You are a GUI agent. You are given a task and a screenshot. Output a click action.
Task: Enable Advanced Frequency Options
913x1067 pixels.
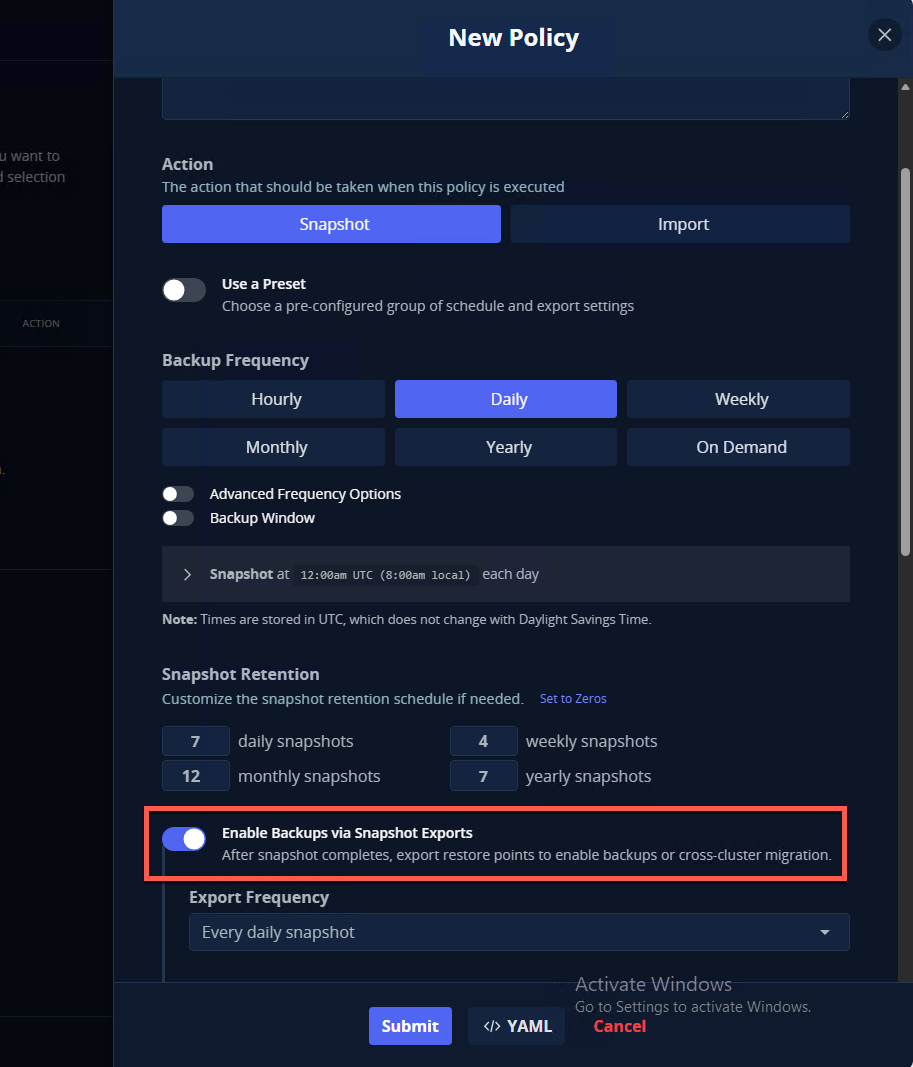(178, 494)
